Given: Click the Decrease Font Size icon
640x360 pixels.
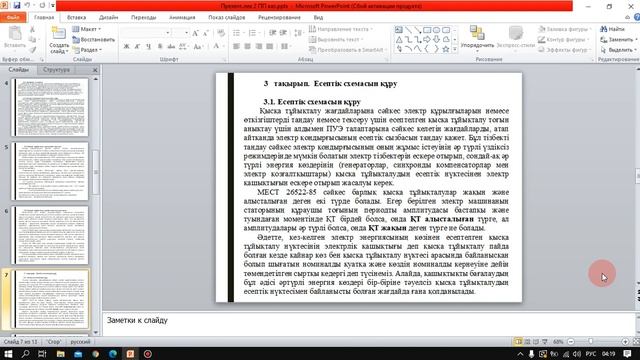Looking at the screenshot, I should 206,33.
